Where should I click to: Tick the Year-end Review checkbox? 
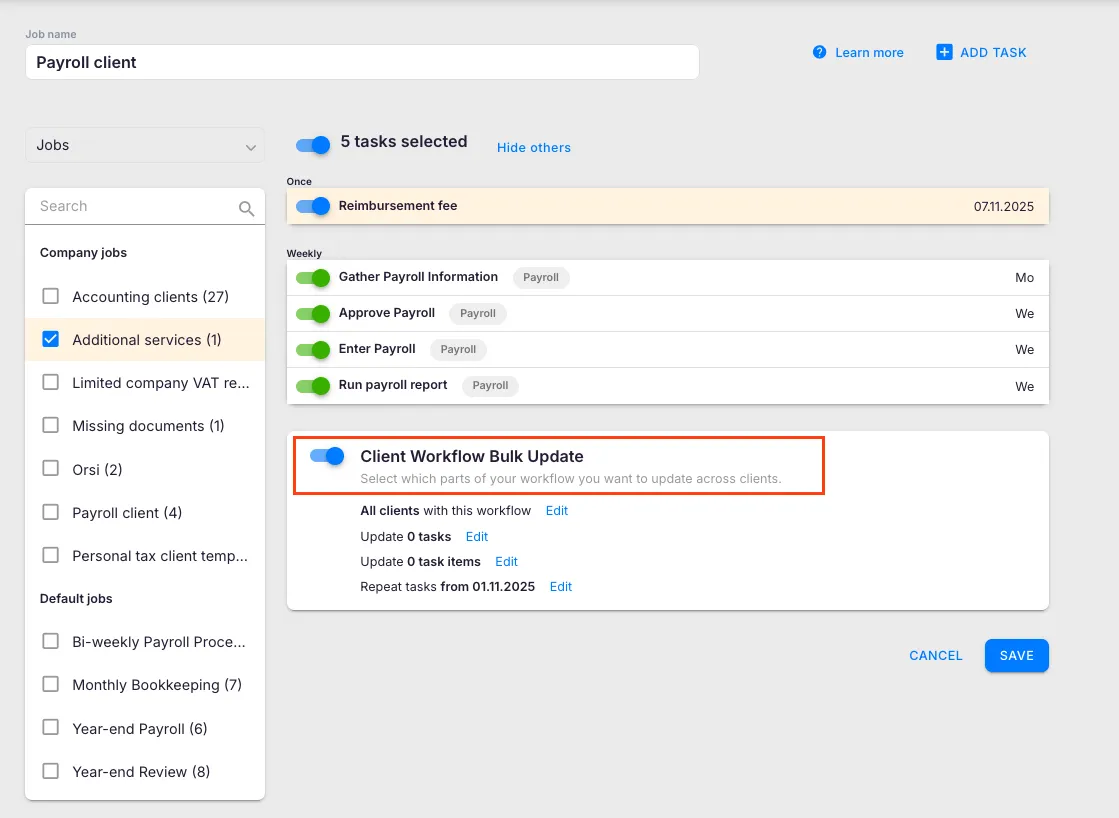[50, 771]
